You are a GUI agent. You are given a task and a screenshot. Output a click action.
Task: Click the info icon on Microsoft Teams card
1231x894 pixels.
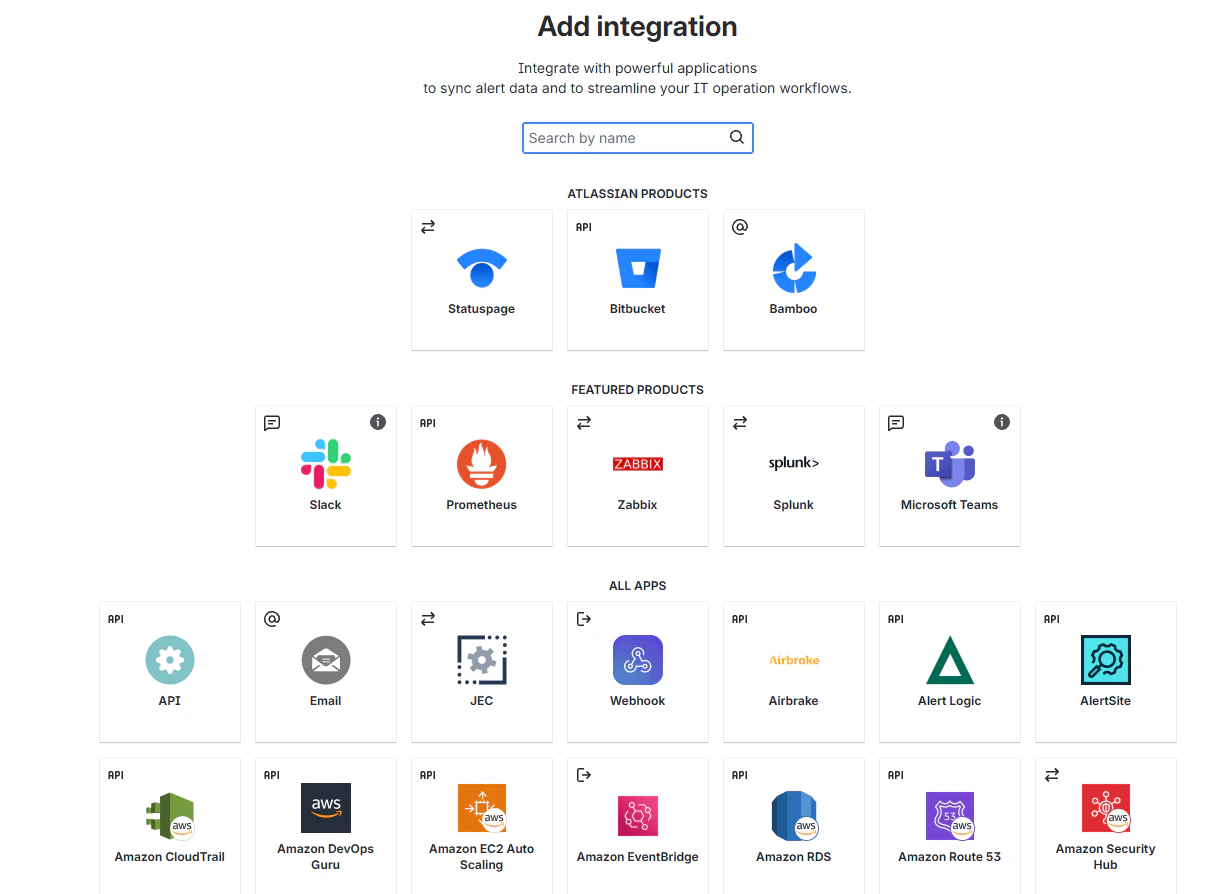(1002, 422)
